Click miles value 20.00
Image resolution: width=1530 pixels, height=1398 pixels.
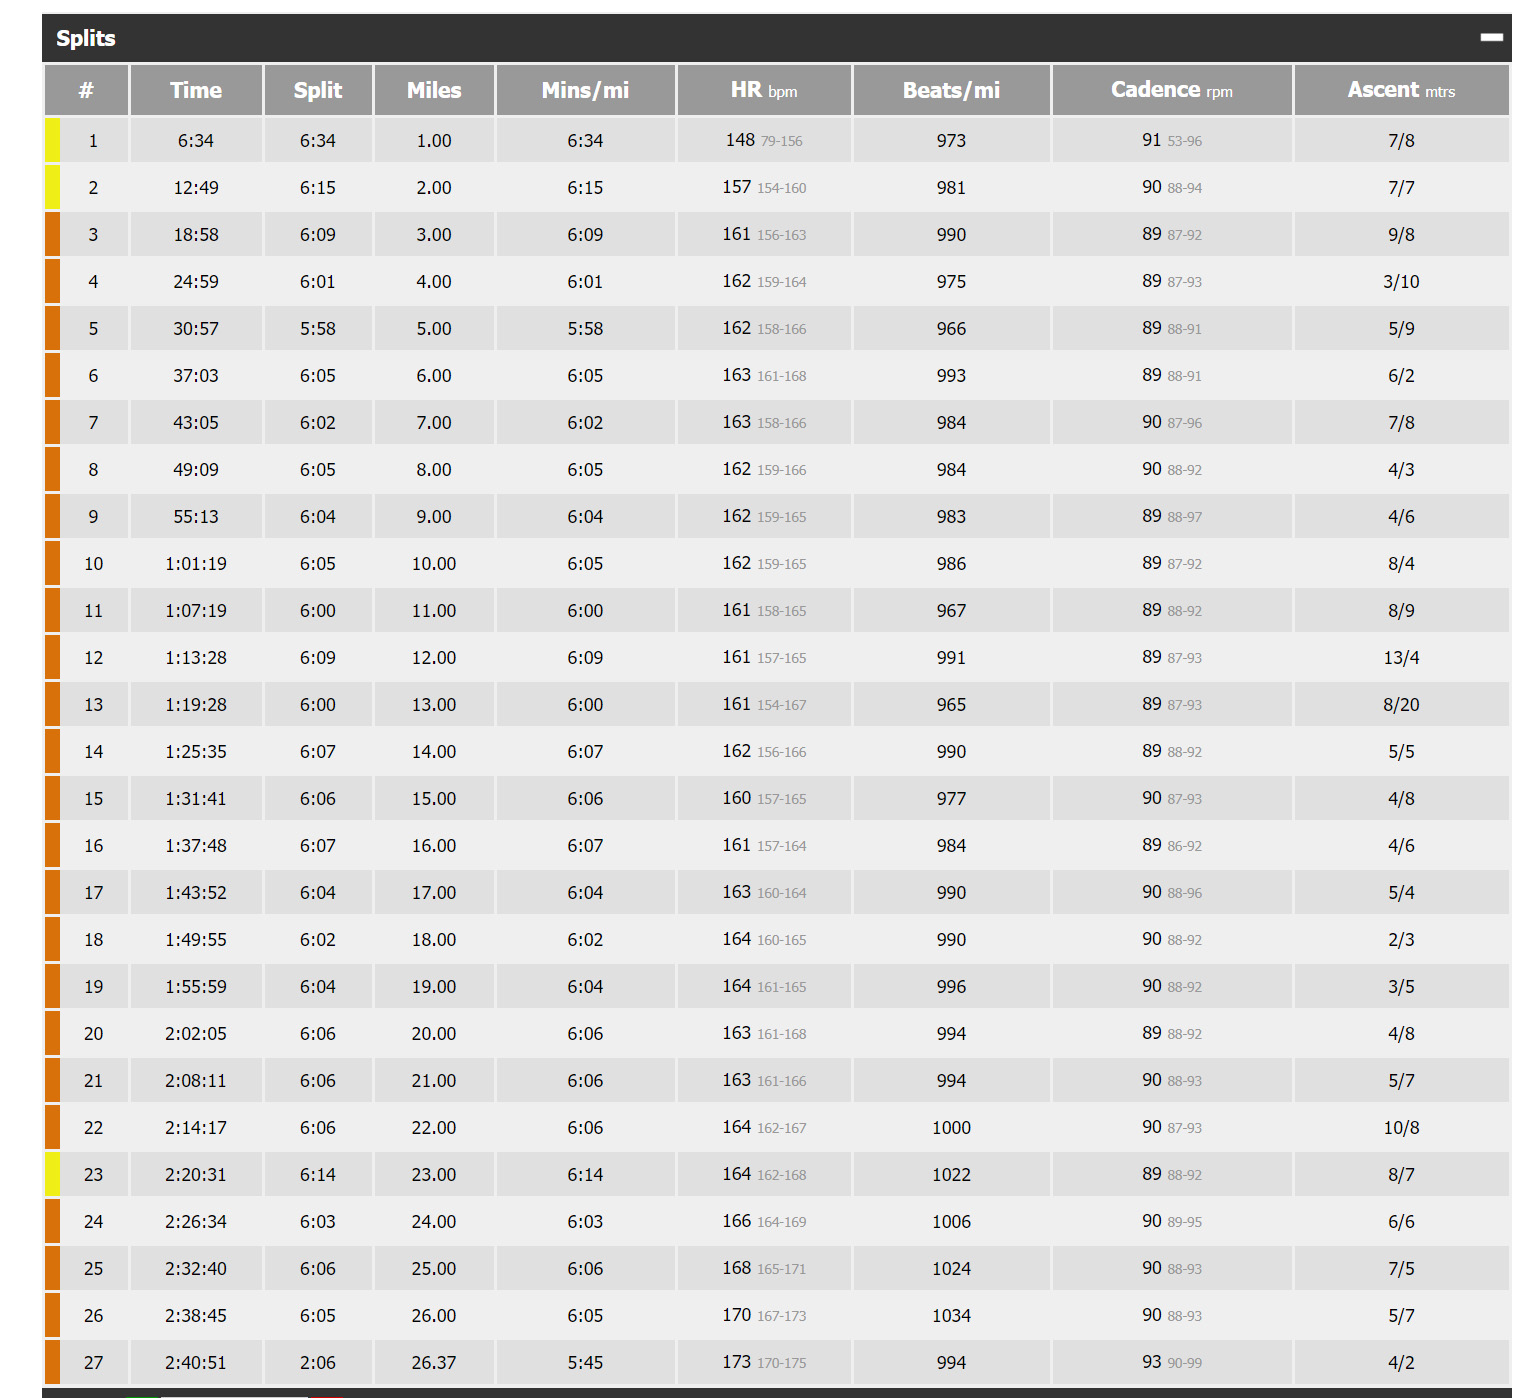tap(434, 1034)
